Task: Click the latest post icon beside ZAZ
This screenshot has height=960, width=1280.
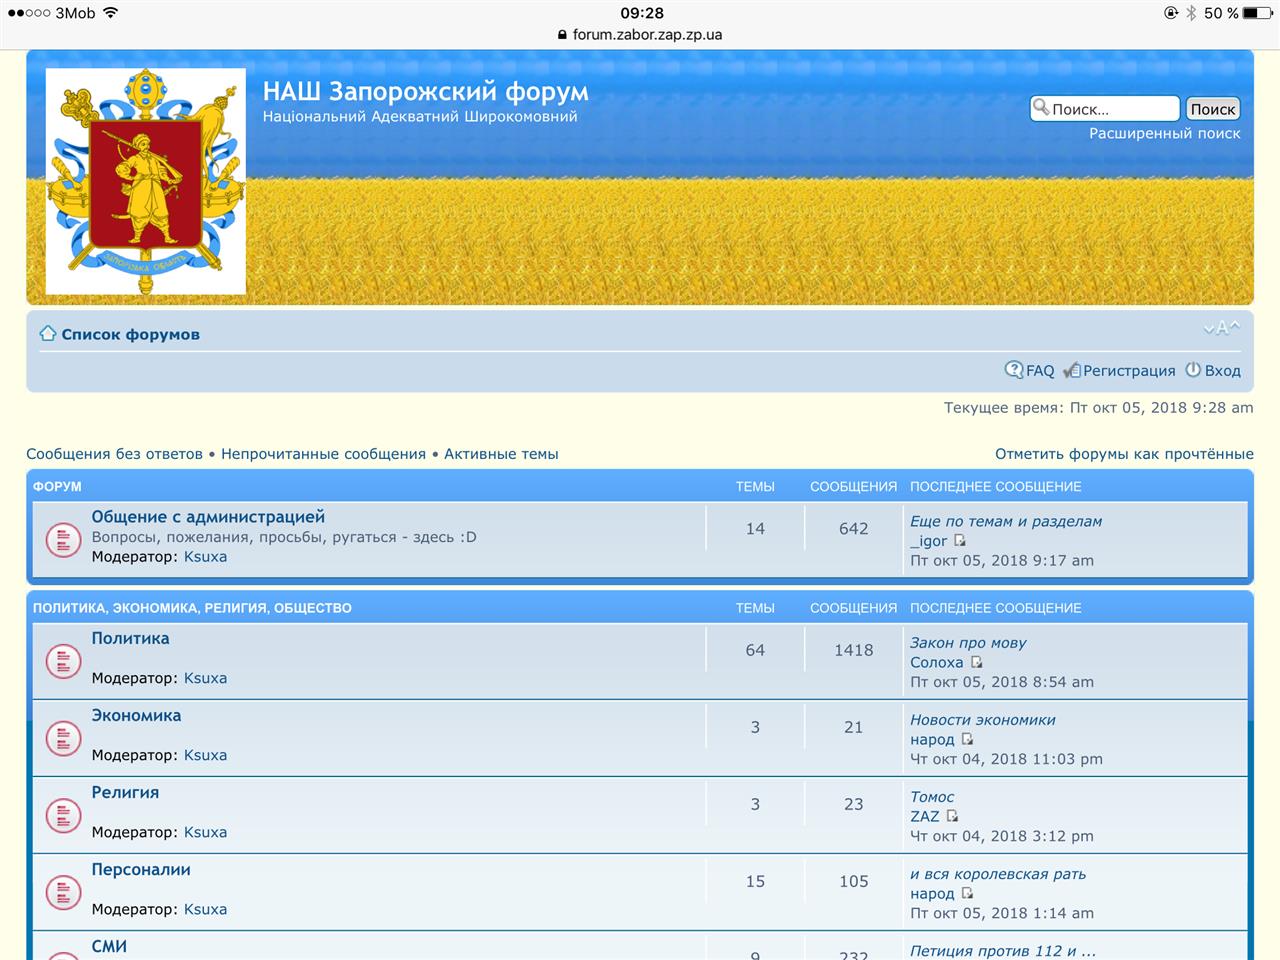Action: [x=952, y=816]
